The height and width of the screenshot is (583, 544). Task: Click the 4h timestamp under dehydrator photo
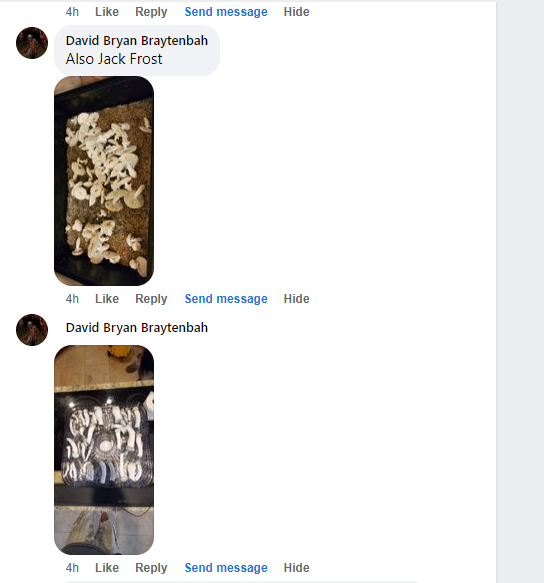72,567
